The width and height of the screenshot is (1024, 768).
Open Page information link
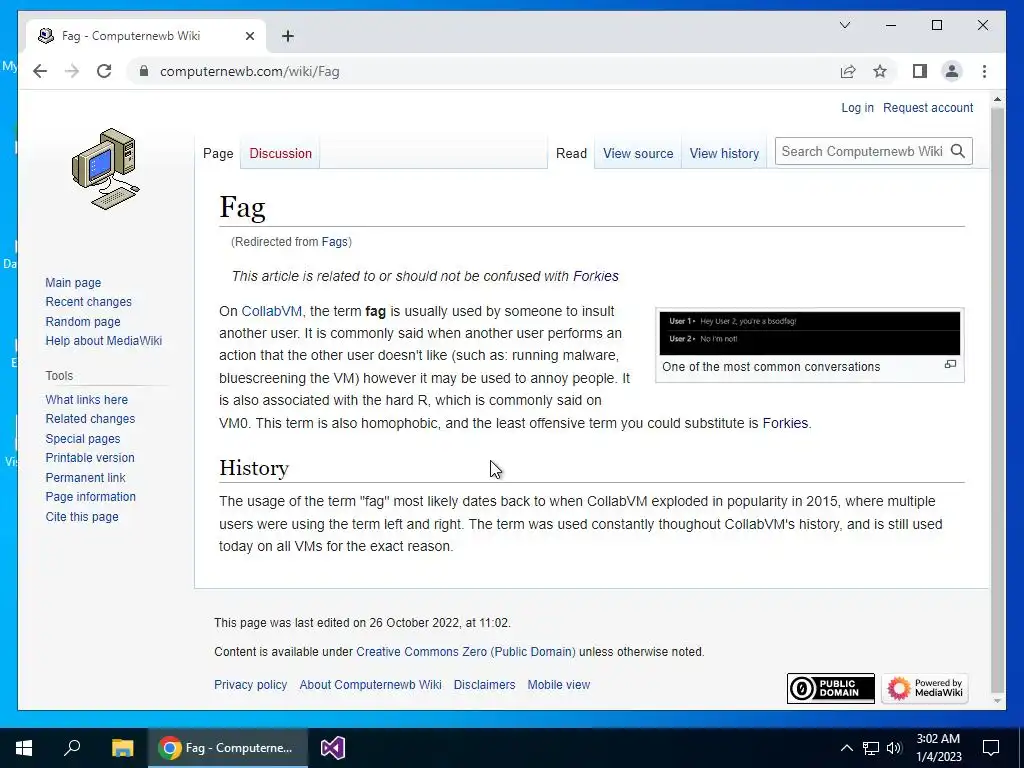coord(90,497)
